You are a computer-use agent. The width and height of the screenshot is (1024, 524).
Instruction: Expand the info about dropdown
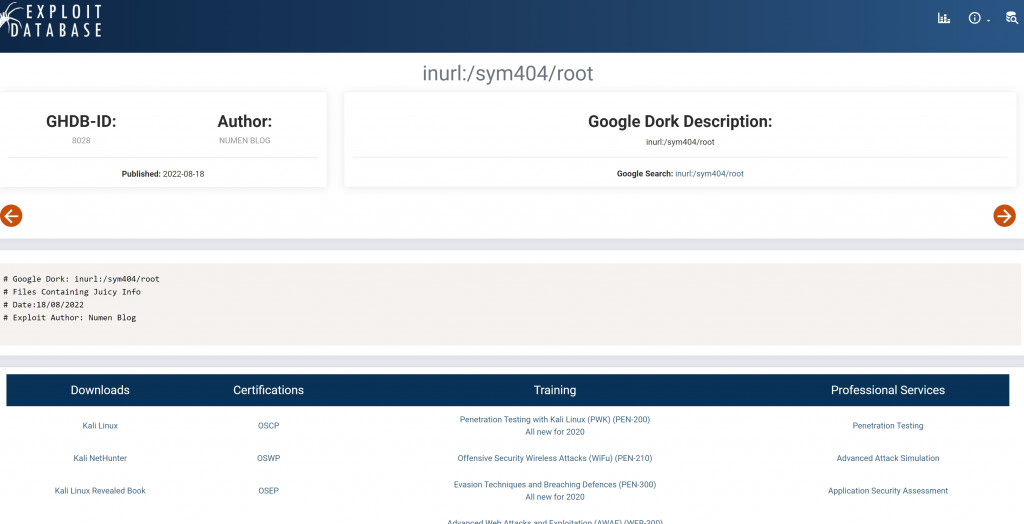979,18
